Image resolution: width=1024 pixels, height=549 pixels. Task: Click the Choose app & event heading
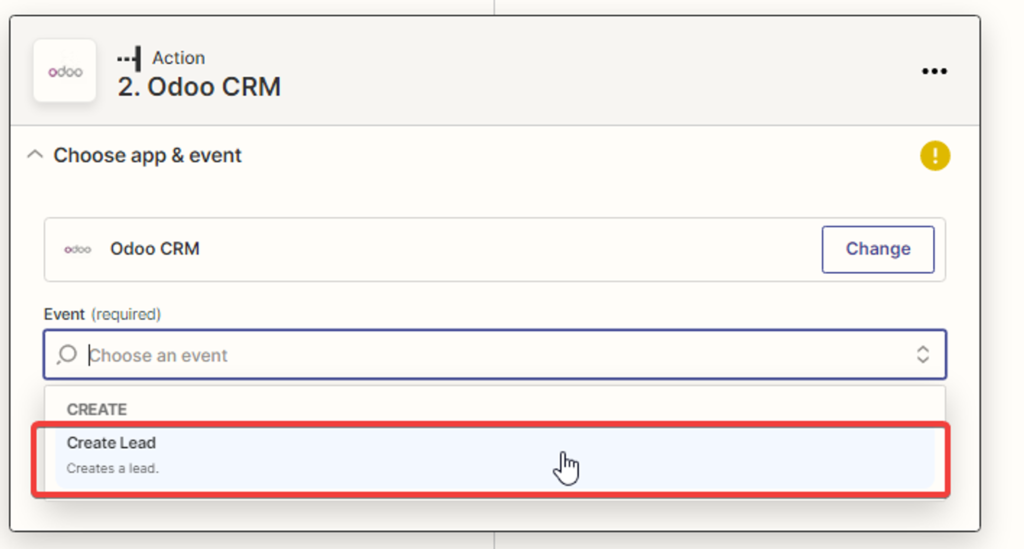pos(147,156)
